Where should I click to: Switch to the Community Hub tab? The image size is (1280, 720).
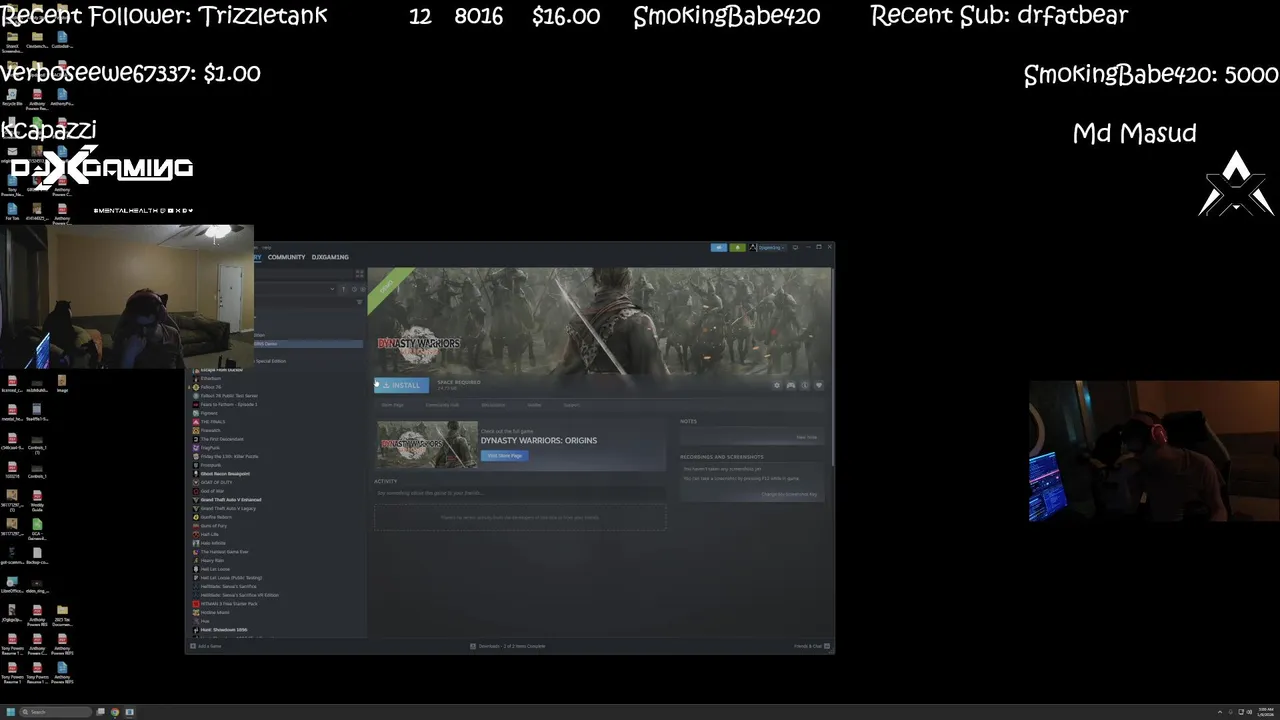pos(442,405)
